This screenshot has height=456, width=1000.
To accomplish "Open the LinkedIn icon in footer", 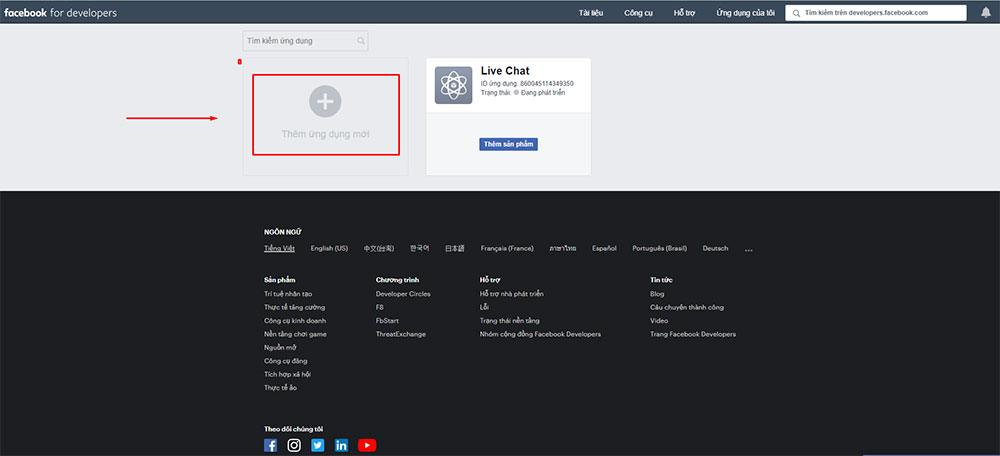I will (x=342, y=445).
